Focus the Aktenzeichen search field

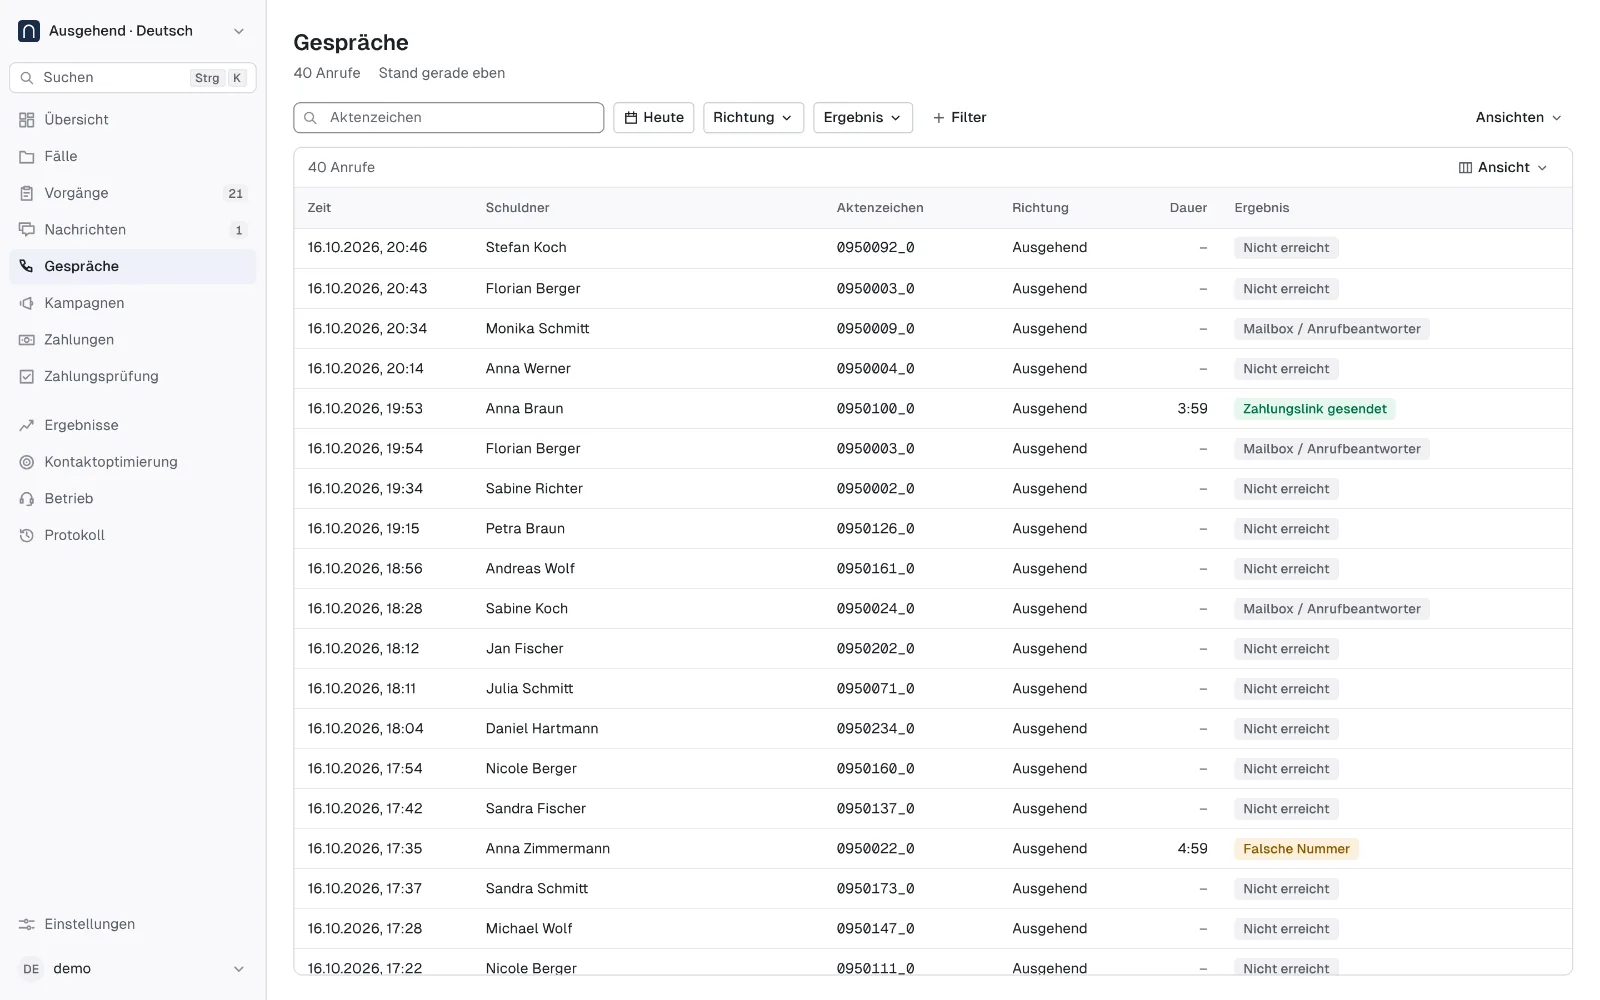[x=448, y=117]
